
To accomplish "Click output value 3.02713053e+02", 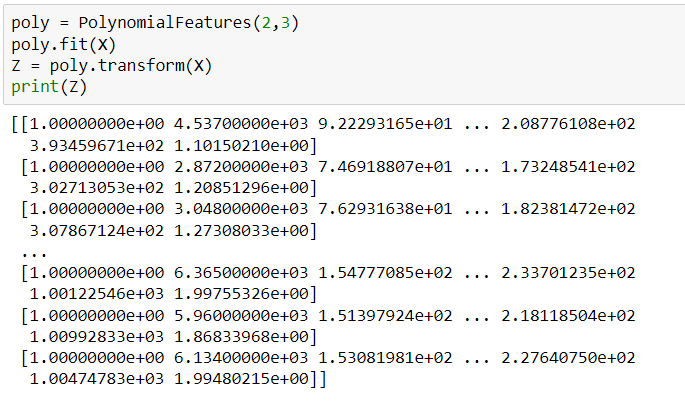I will click(97, 188).
